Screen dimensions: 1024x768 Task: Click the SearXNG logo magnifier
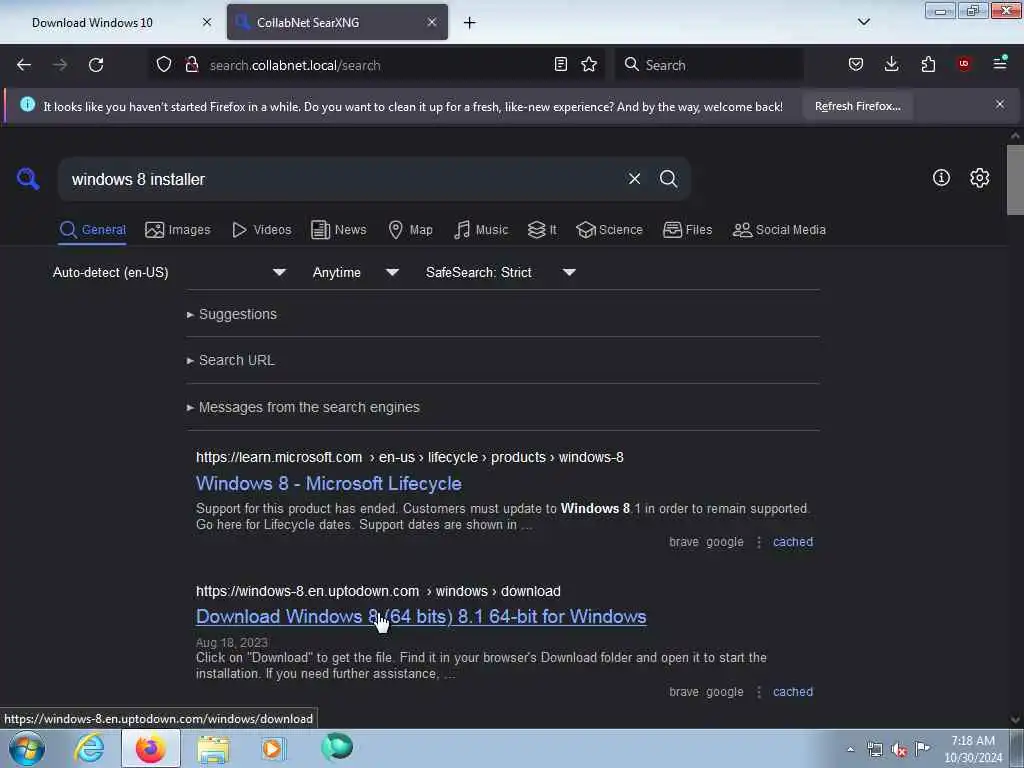click(x=28, y=178)
